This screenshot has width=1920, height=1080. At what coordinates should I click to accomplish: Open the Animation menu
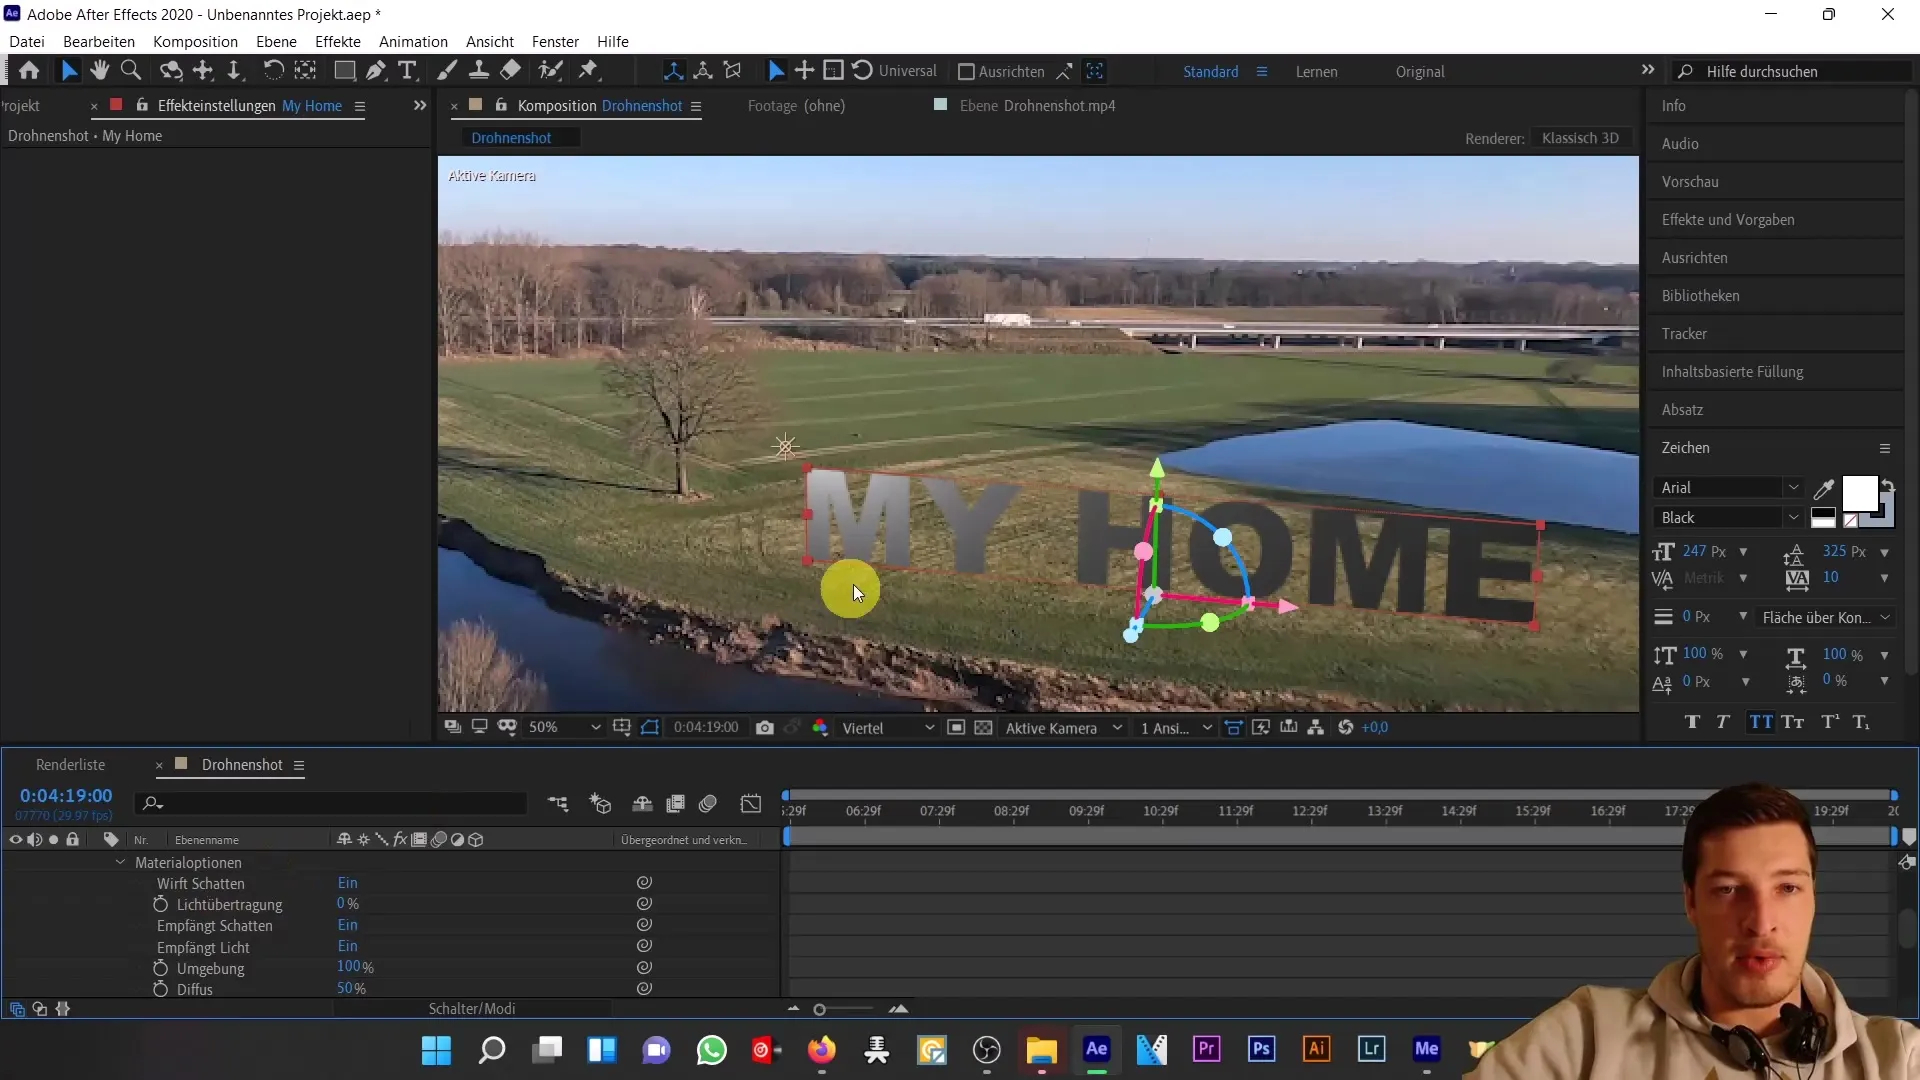point(413,42)
